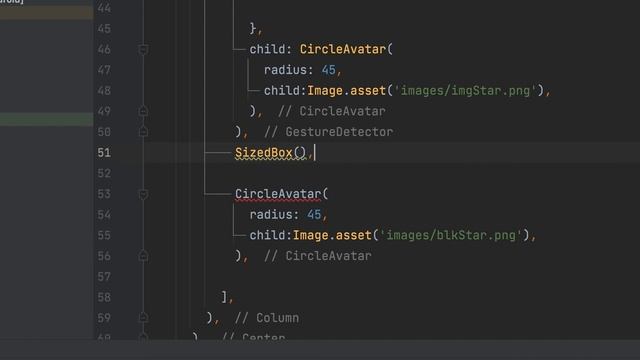Click the radius value 45 on line 47

click(x=328, y=70)
